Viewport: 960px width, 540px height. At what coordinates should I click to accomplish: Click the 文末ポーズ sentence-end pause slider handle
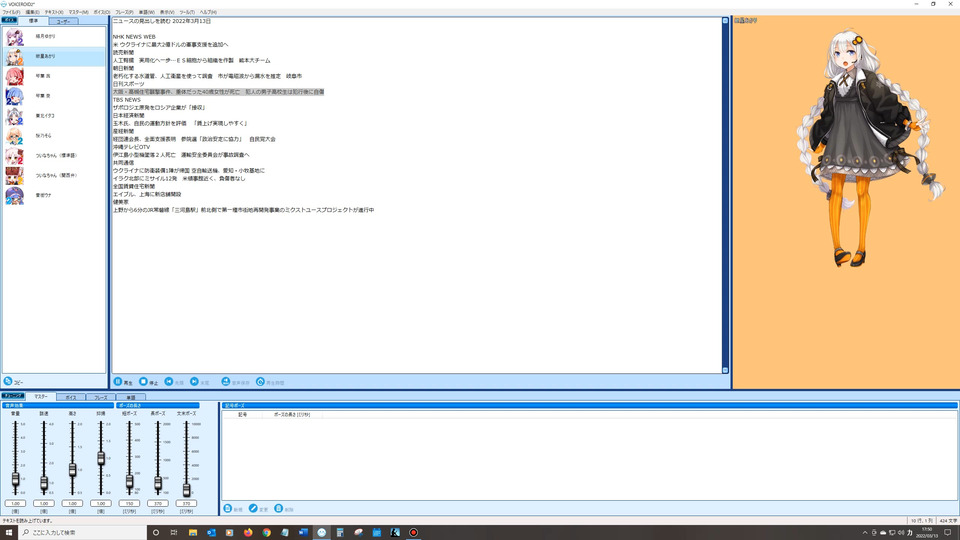point(186,490)
